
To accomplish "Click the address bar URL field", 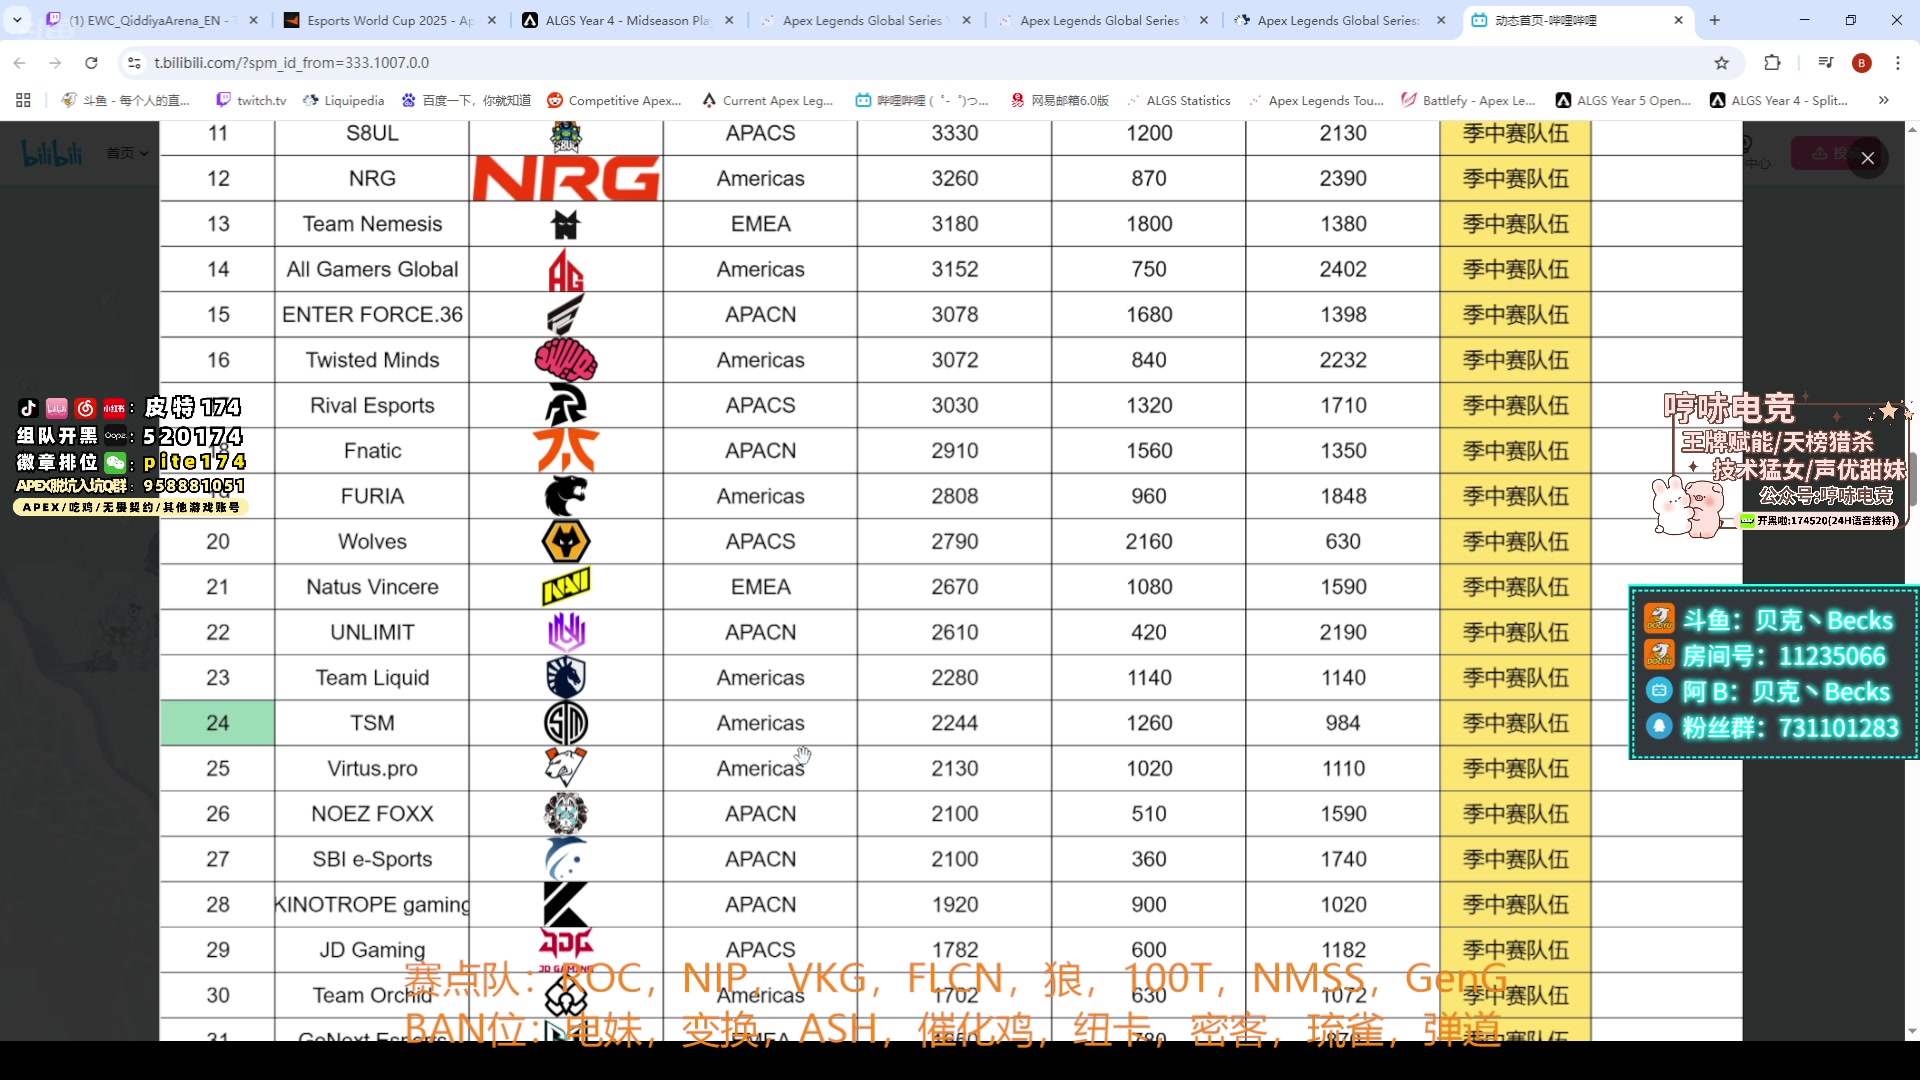I will point(920,63).
